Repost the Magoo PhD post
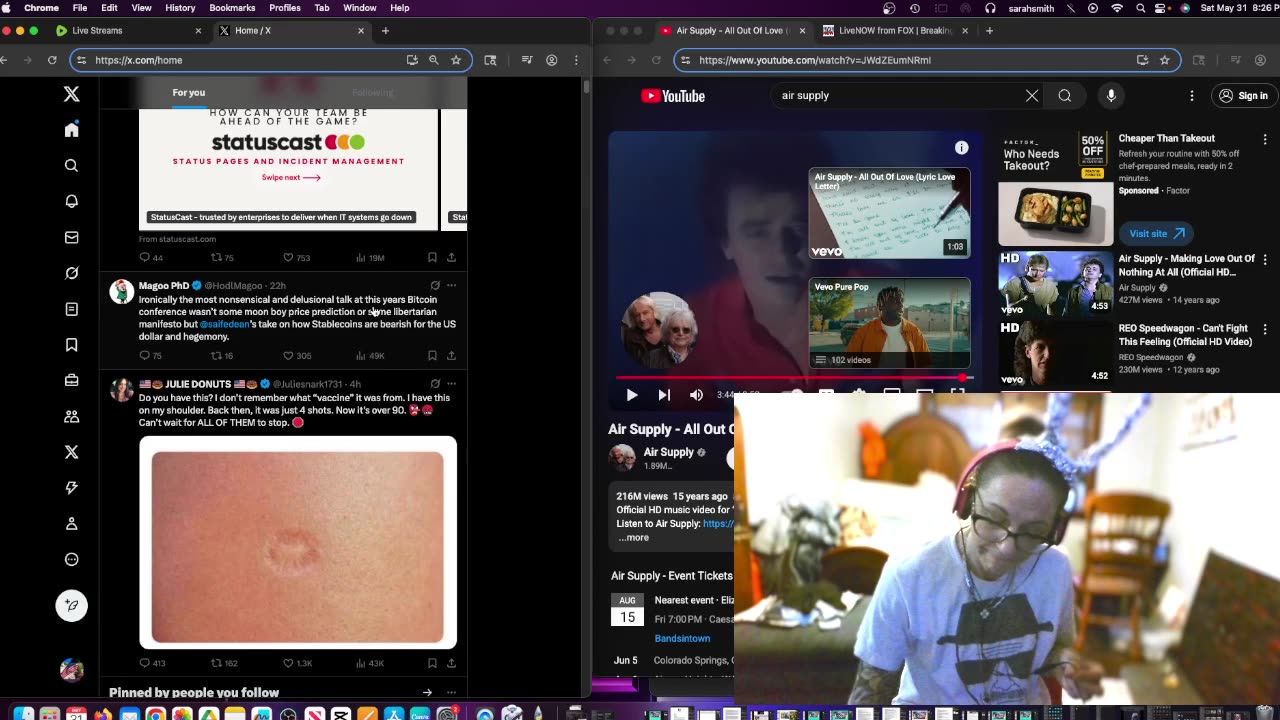Viewport: 1280px width, 720px height. tap(221, 356)
